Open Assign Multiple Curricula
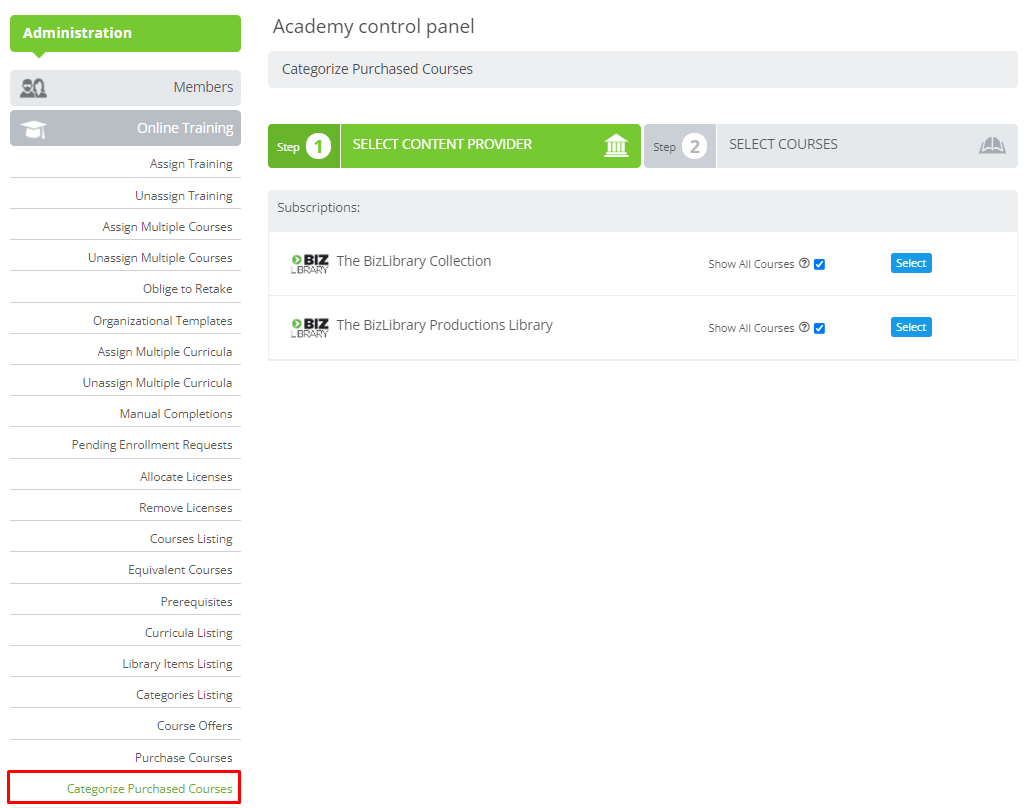 pos(164,352)
